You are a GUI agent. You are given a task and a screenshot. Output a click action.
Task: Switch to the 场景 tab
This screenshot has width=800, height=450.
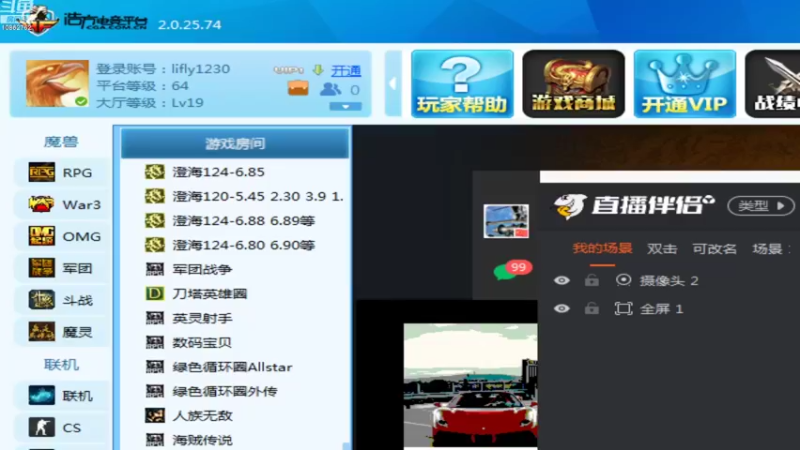[x=767, y=249]
